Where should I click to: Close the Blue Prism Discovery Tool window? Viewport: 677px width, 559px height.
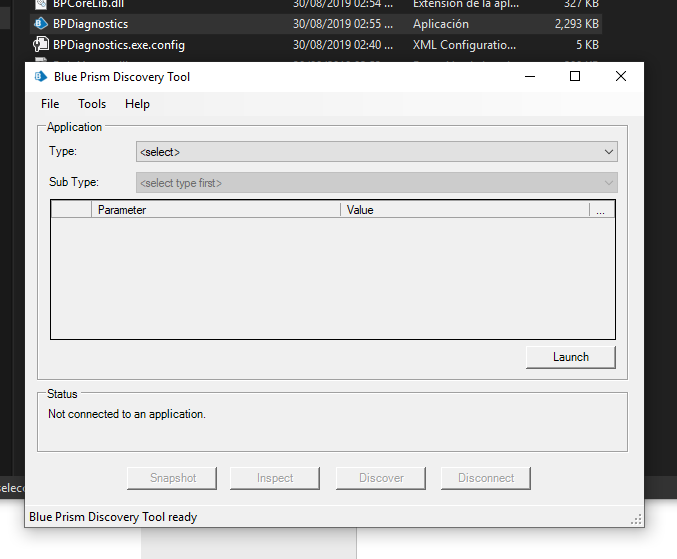(620, 76)
